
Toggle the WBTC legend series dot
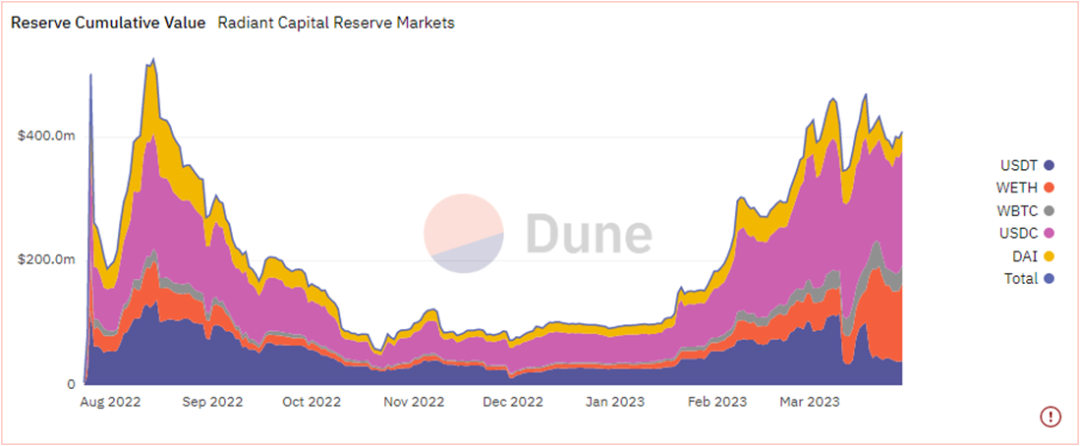pos(1049,210)
